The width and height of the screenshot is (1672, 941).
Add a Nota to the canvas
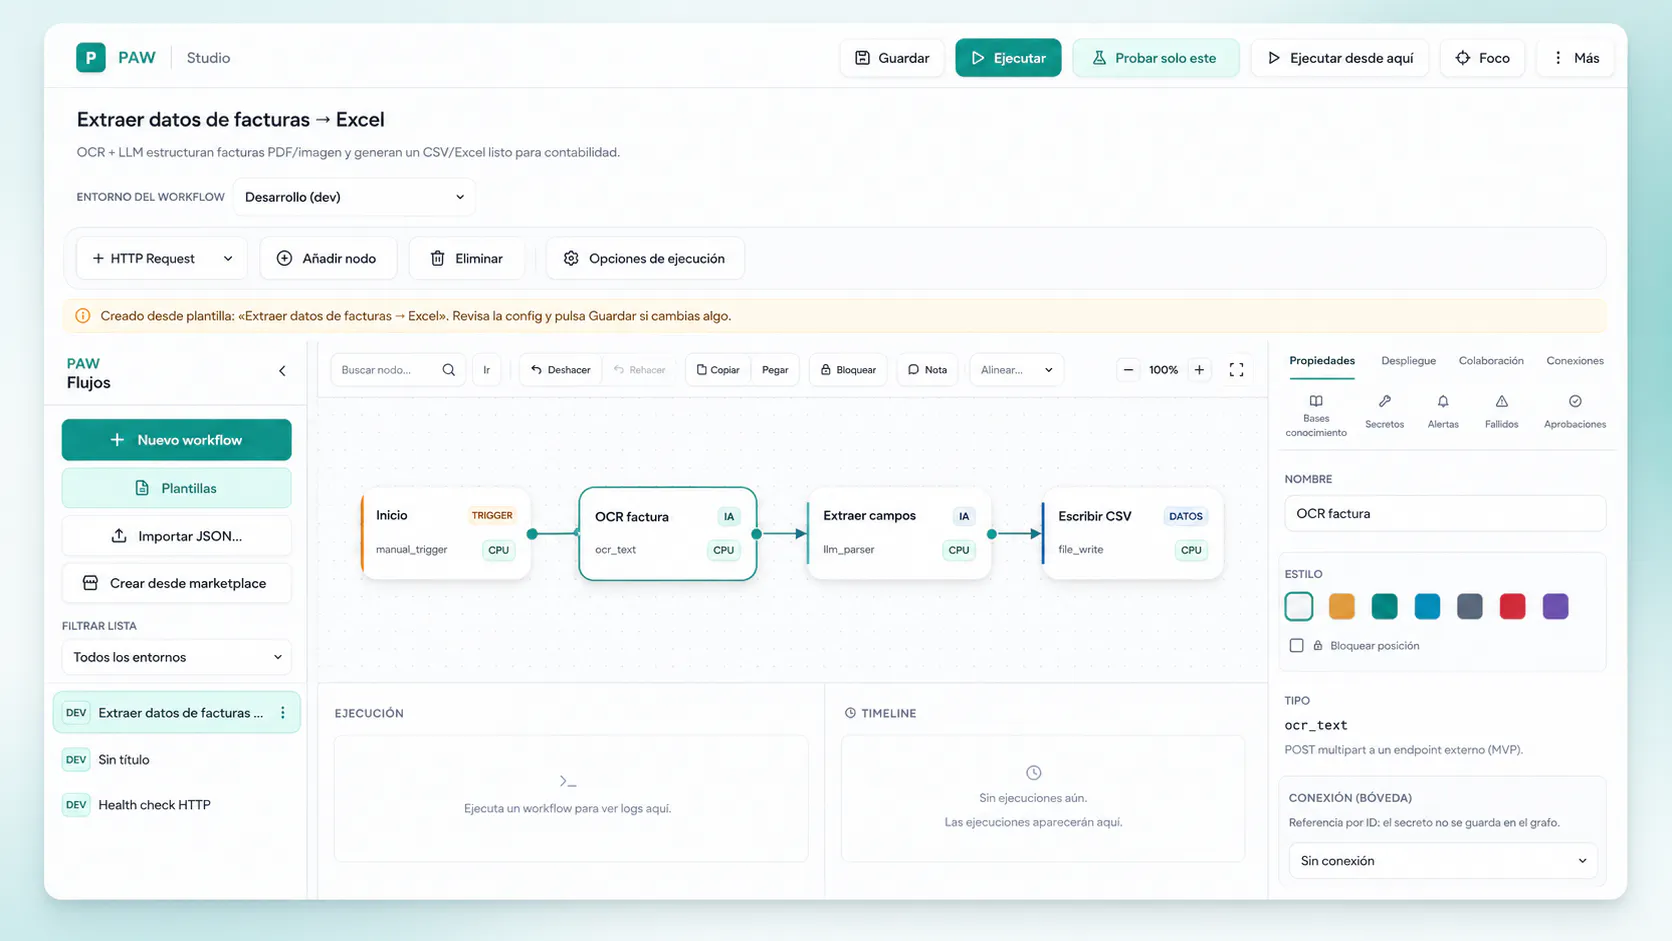[928, 370]
